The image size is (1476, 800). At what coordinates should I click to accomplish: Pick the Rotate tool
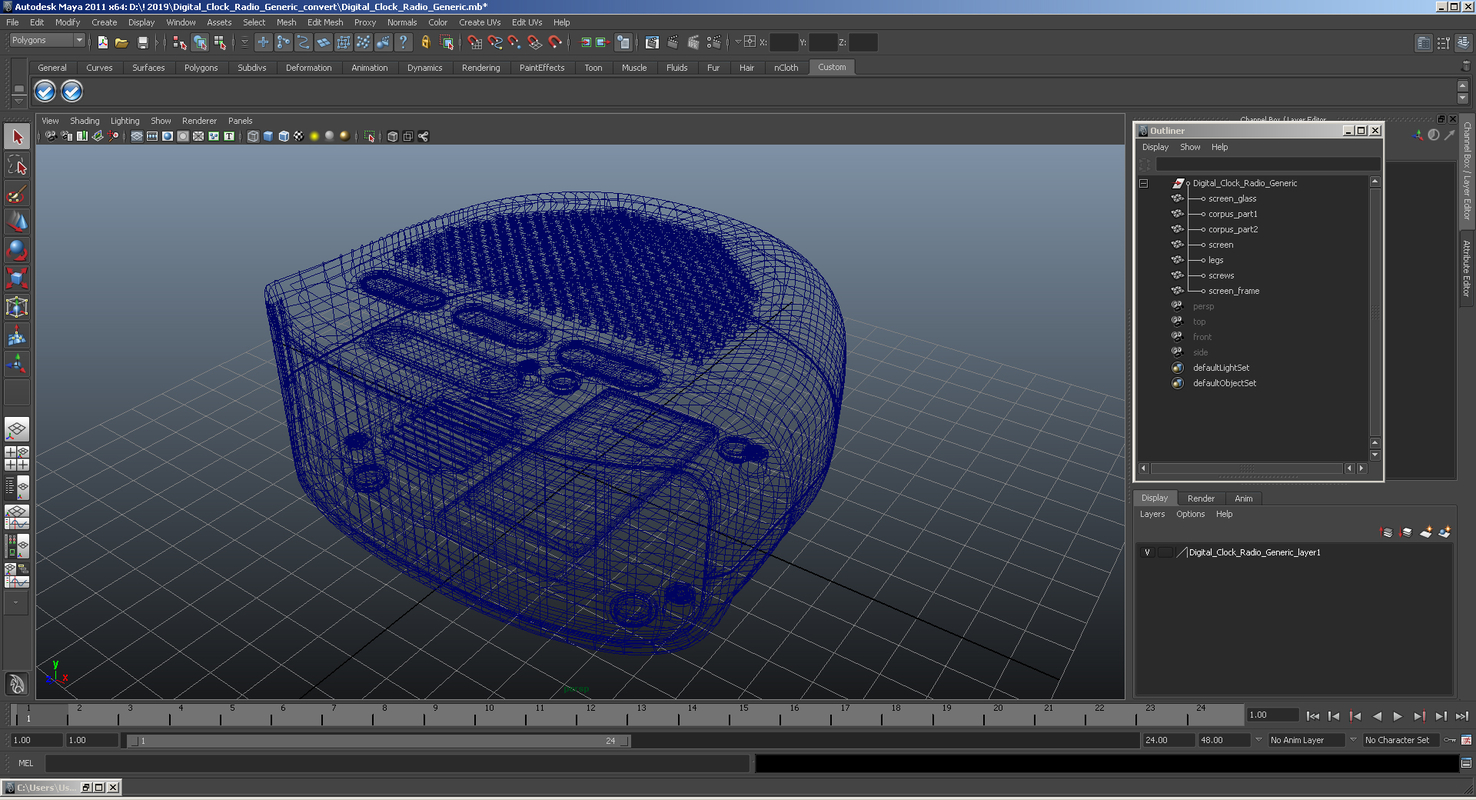pyautogui.click(x=17, y=249)
